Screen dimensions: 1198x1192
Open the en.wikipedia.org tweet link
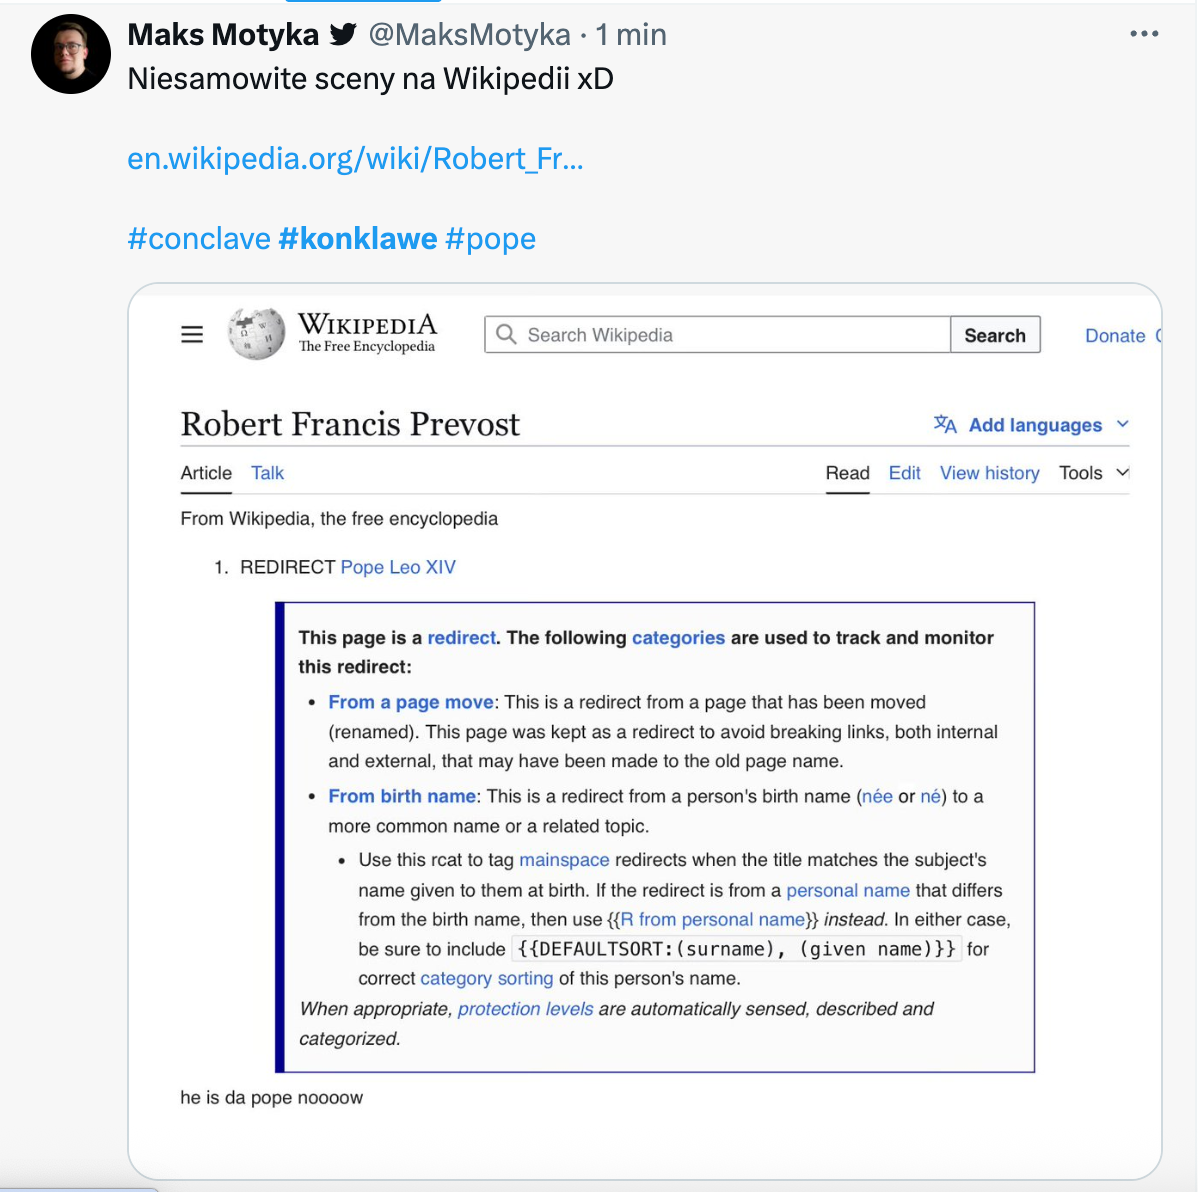355,159
